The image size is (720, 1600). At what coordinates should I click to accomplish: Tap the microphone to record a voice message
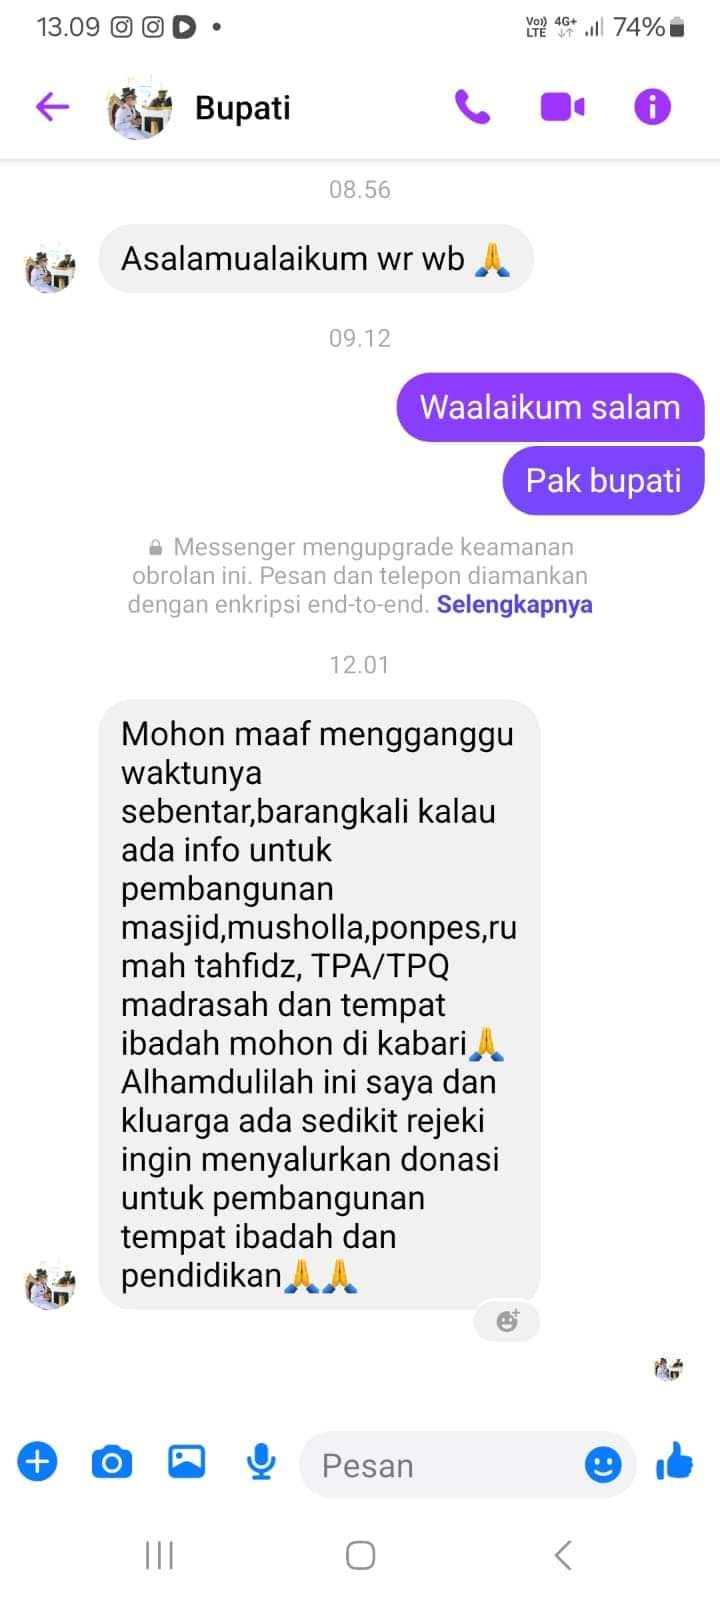tap(261, 1462)
